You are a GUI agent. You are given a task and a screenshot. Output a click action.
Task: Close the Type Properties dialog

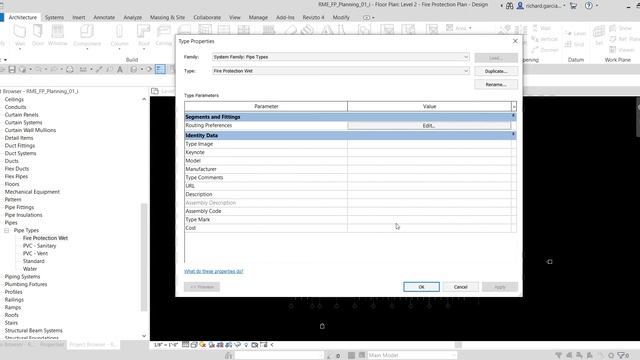click(x=515, y=41)
